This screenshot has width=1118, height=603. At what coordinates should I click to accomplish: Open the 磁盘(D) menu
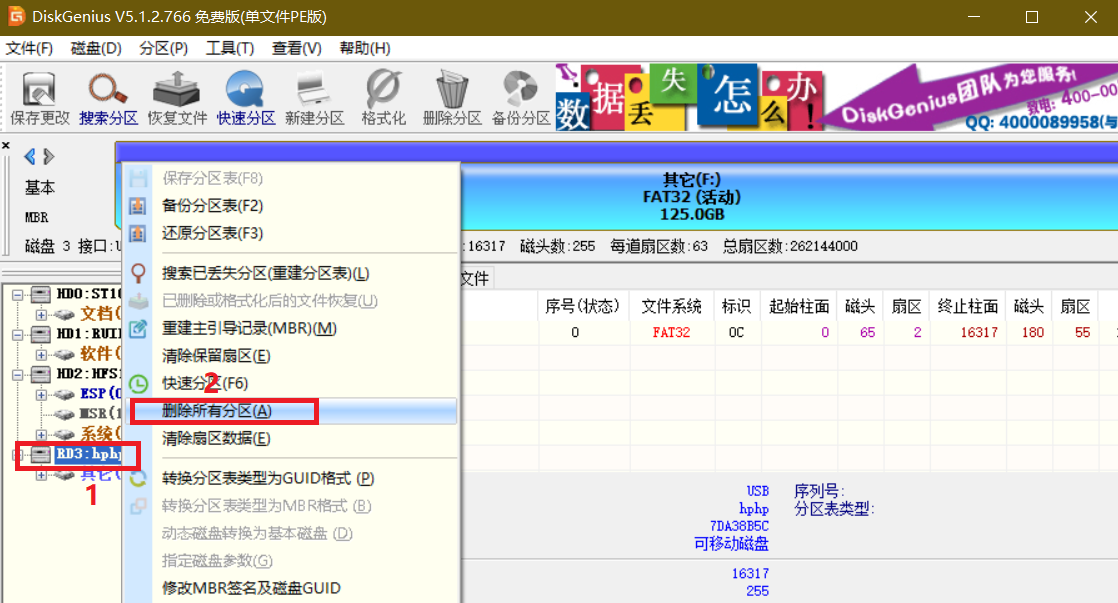[x=96, y=48]
